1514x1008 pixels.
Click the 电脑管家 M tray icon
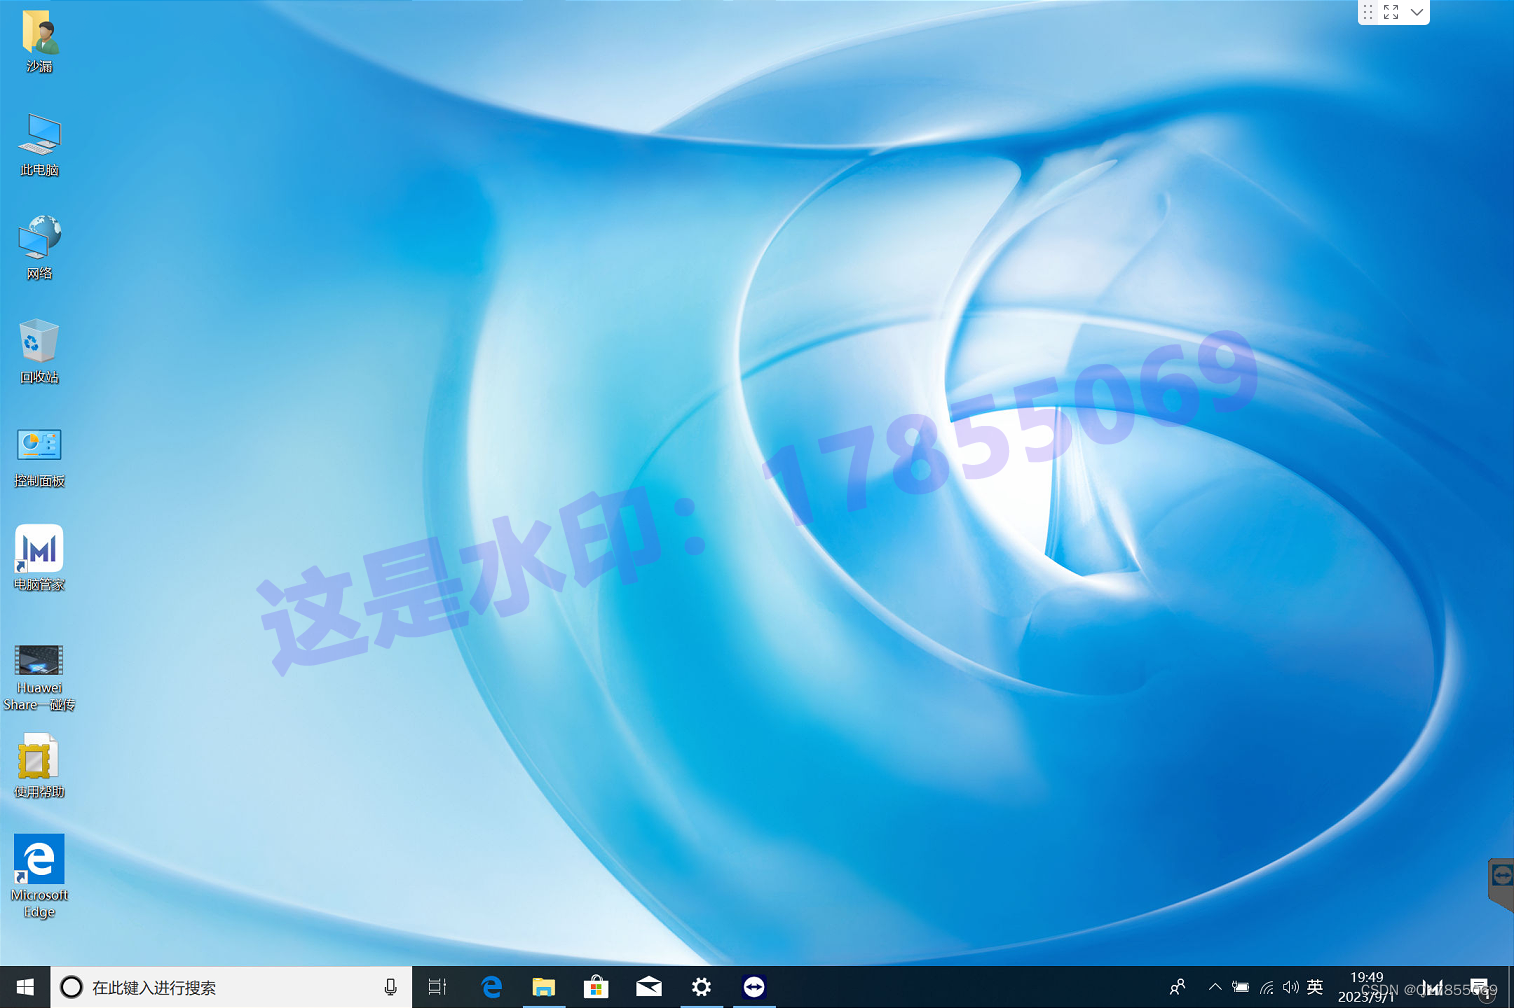1431,987
